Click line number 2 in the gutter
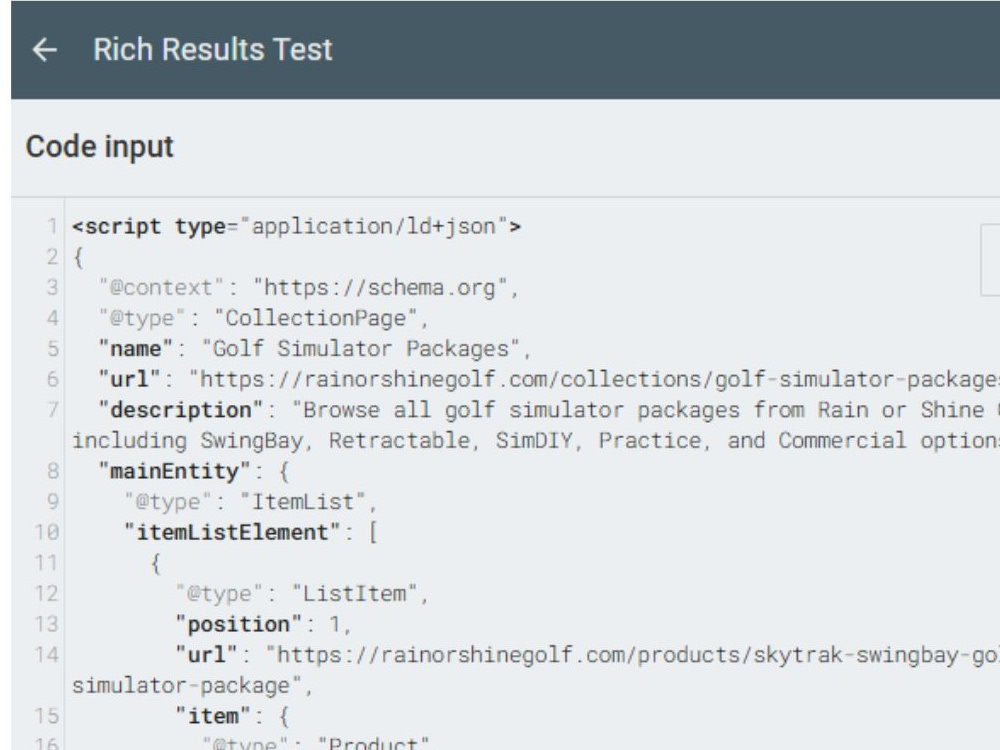Image resolution: width=1000 pixels, height=750 pixels. [52, 257]
